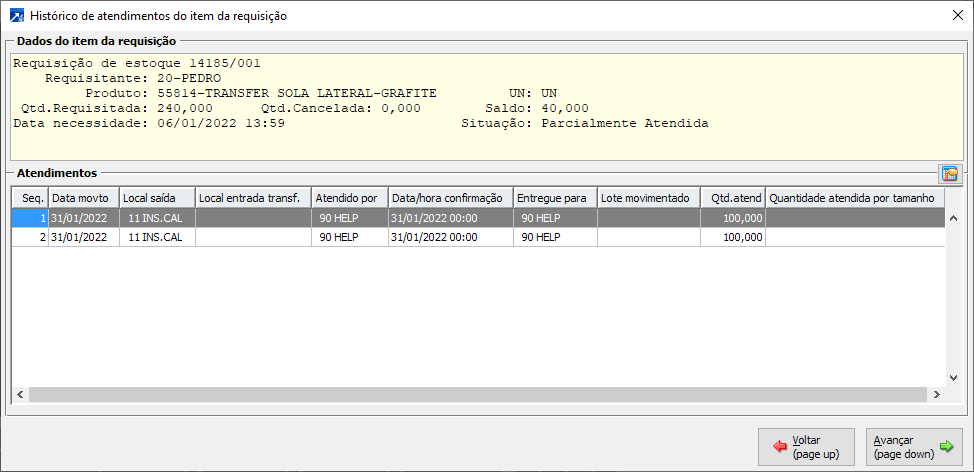Click the horizontal scrollbar thumb

pyautogui.click(x=477, y=394)
